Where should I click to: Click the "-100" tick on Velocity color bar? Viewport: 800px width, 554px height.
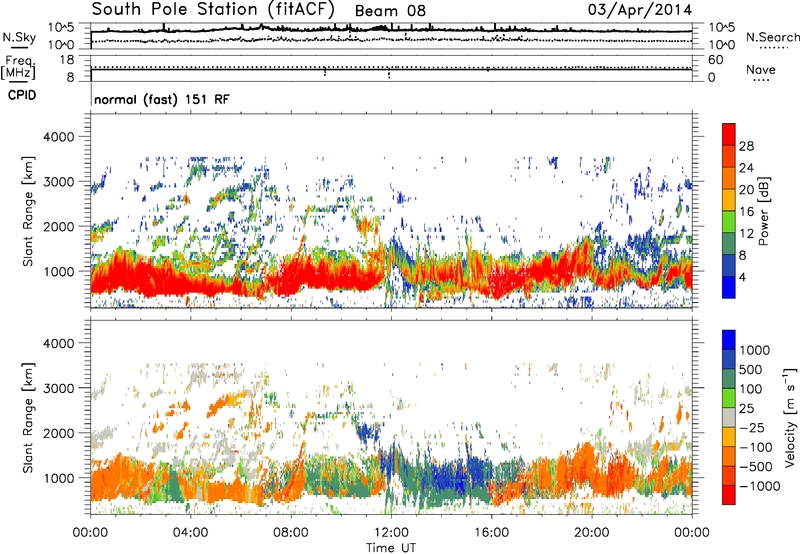[756, 447]
